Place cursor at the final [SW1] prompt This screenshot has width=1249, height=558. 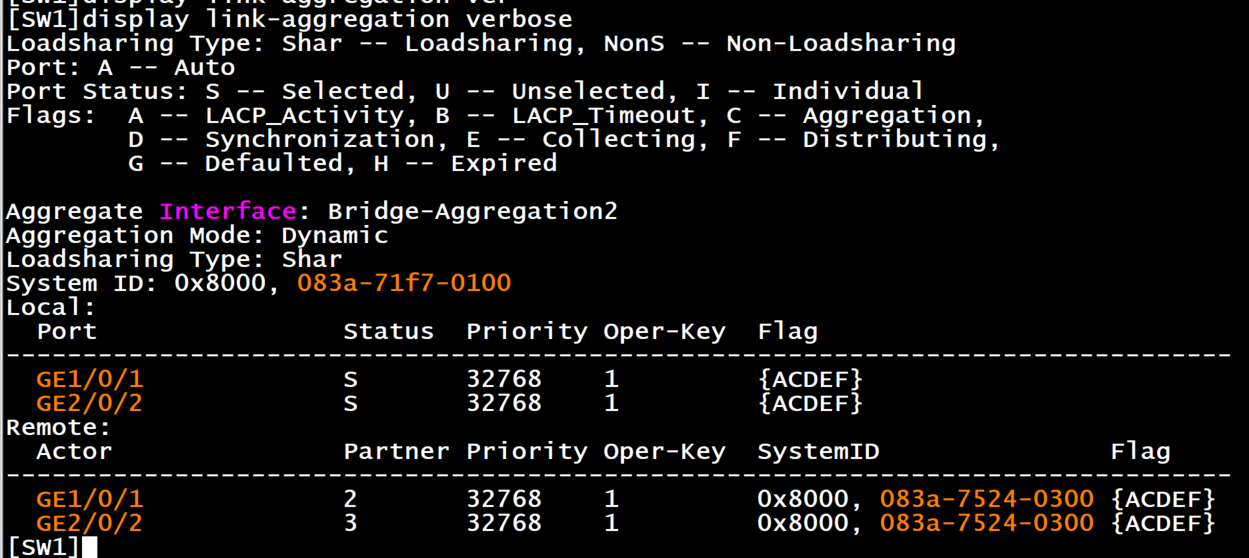[90, 546]
